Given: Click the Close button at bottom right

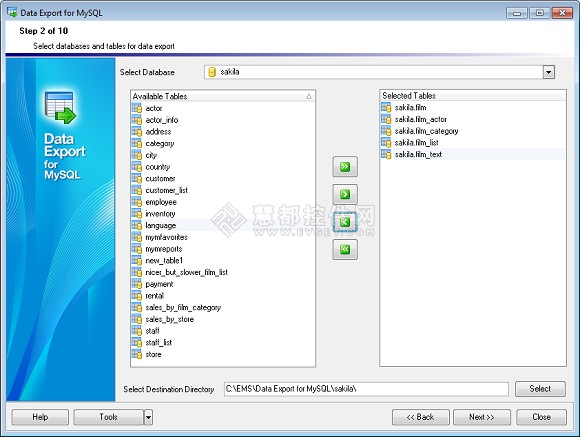Looking at the screenshot, I should [542, 417].
